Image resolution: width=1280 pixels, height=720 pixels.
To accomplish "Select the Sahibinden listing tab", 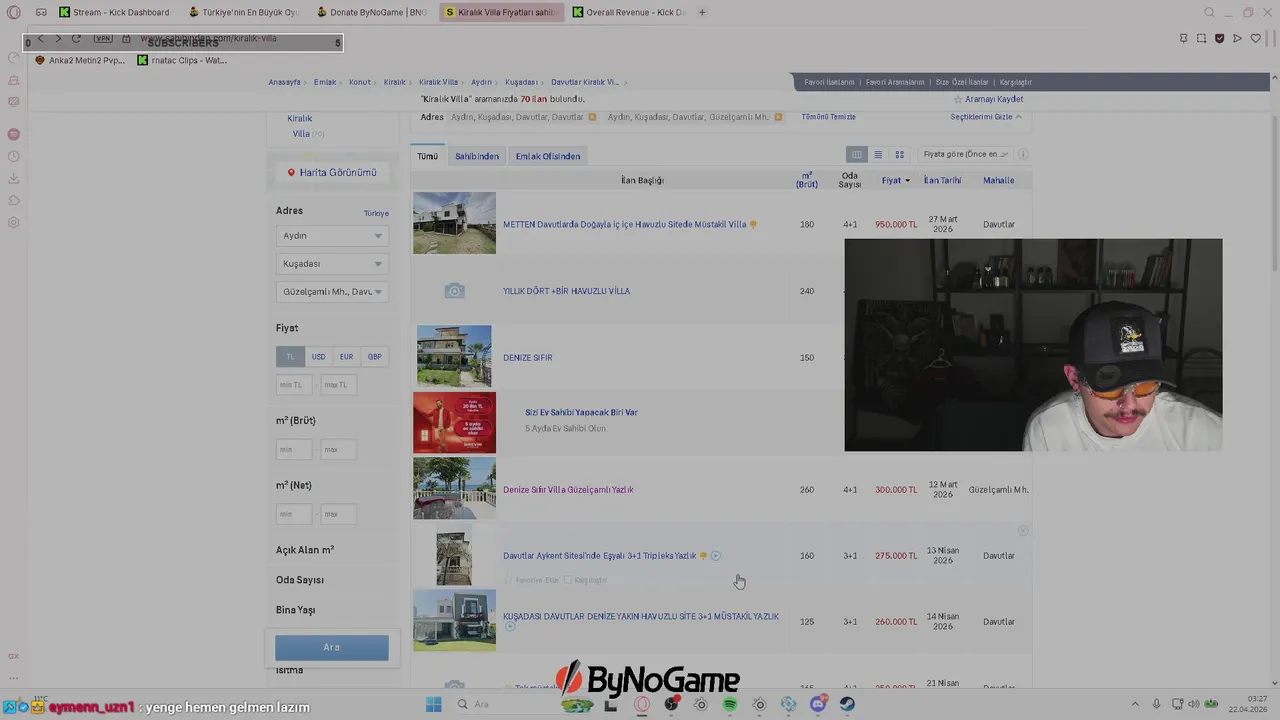I will point(477,156).
